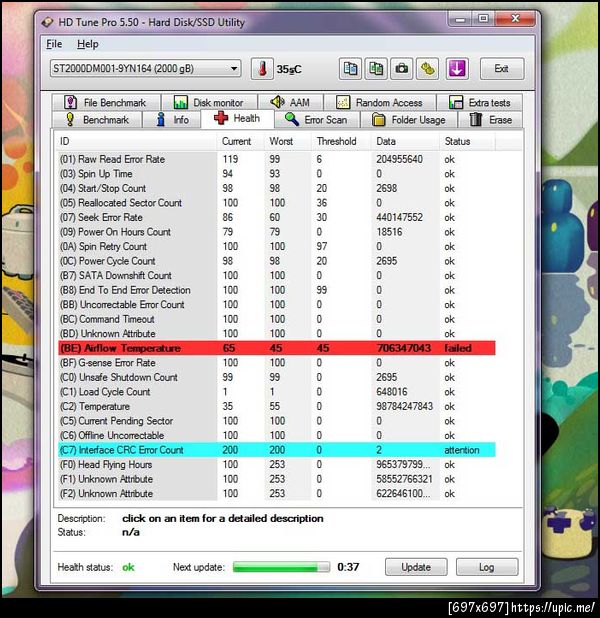The height and width of the screenshot is (618, 600).
Task: Open the AAM tab
Action: tap(291, 102)
